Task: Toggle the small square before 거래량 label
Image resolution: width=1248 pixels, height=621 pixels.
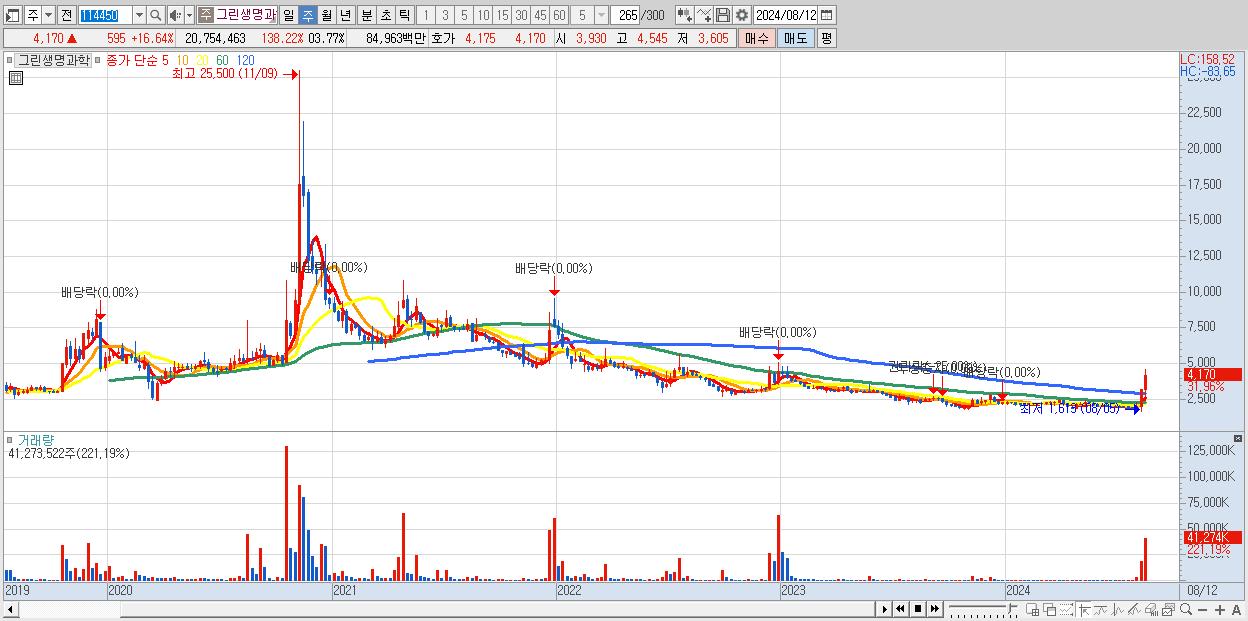Action: pyautogui.click(x=10, y=439)
